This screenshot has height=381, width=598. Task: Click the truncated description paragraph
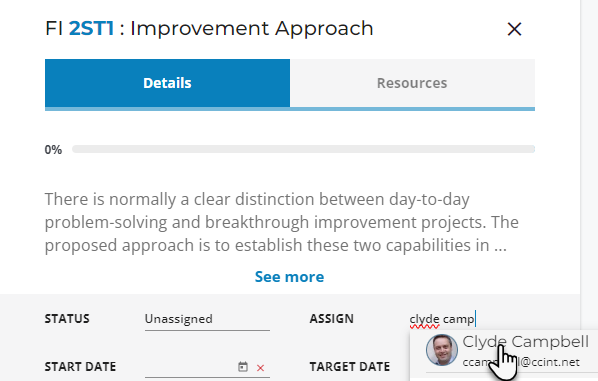tap(281, 222)
